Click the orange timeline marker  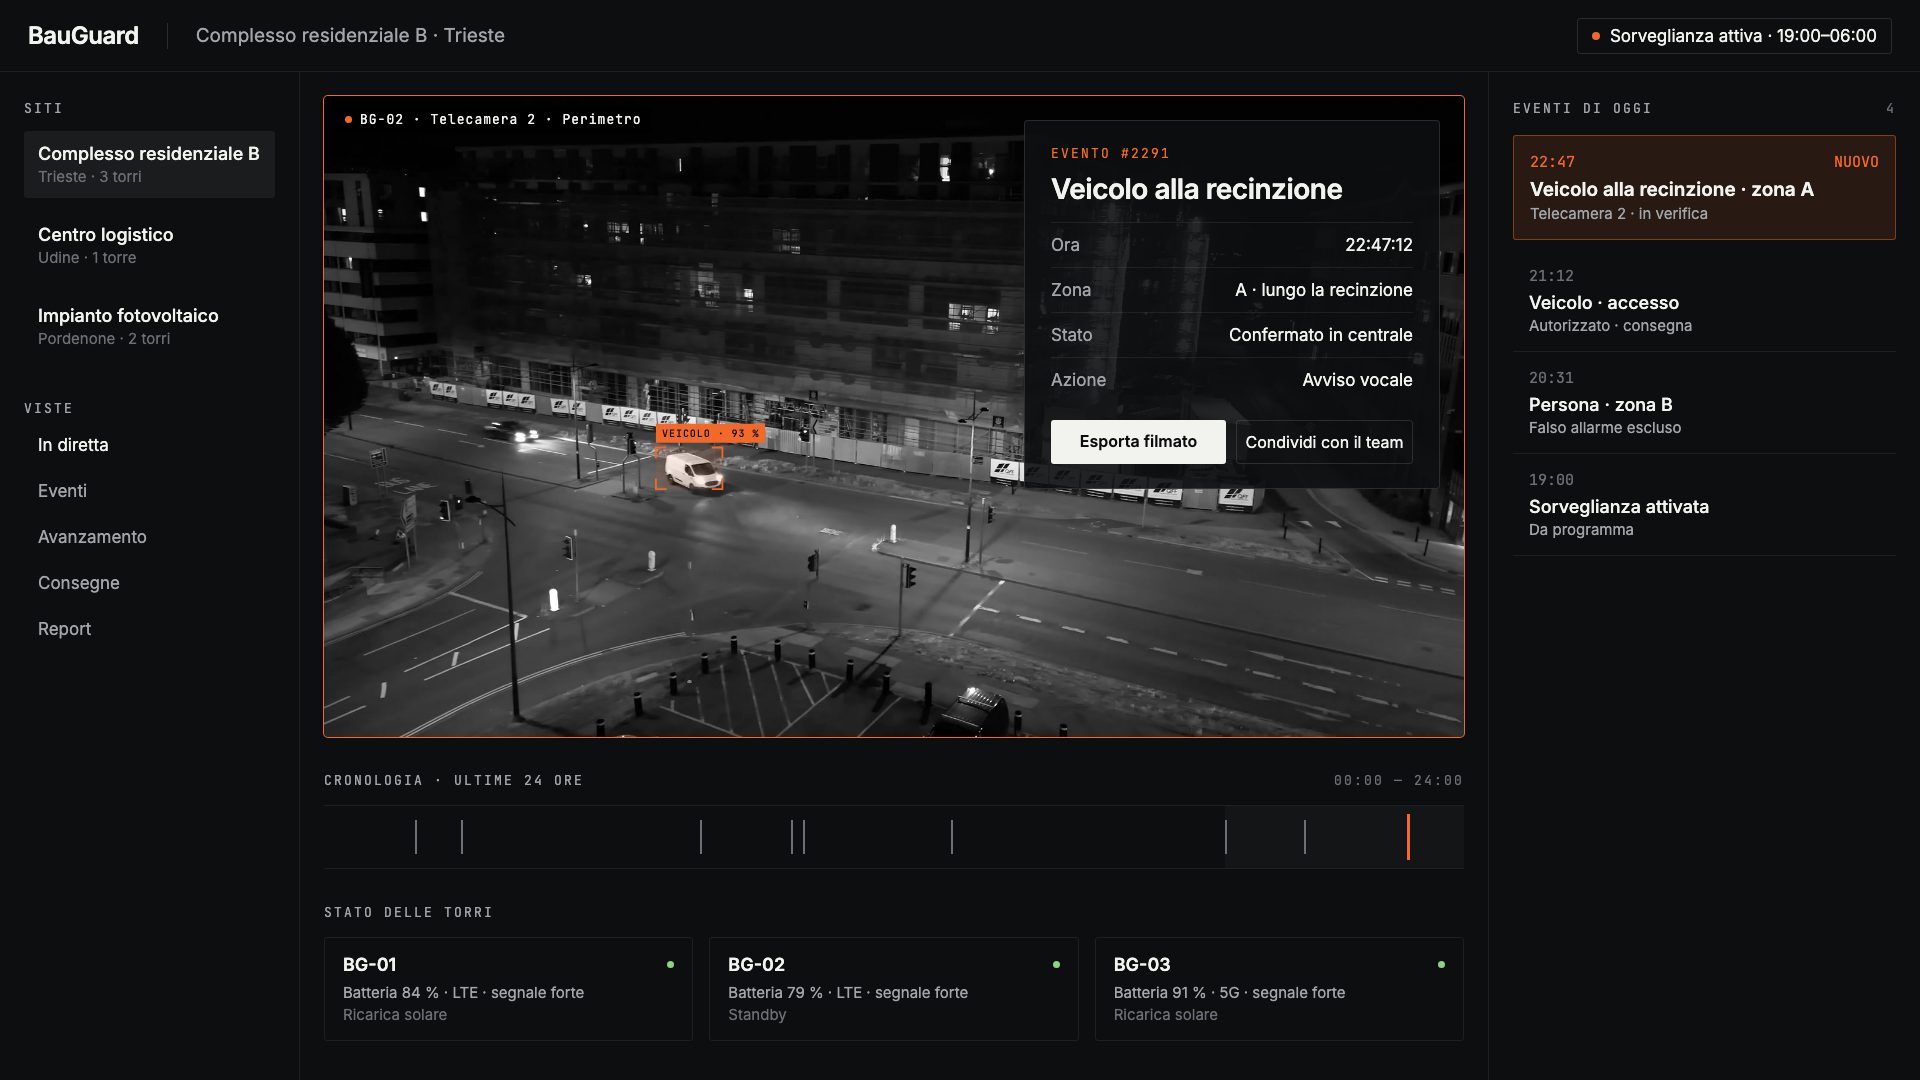coord(1408,837)
